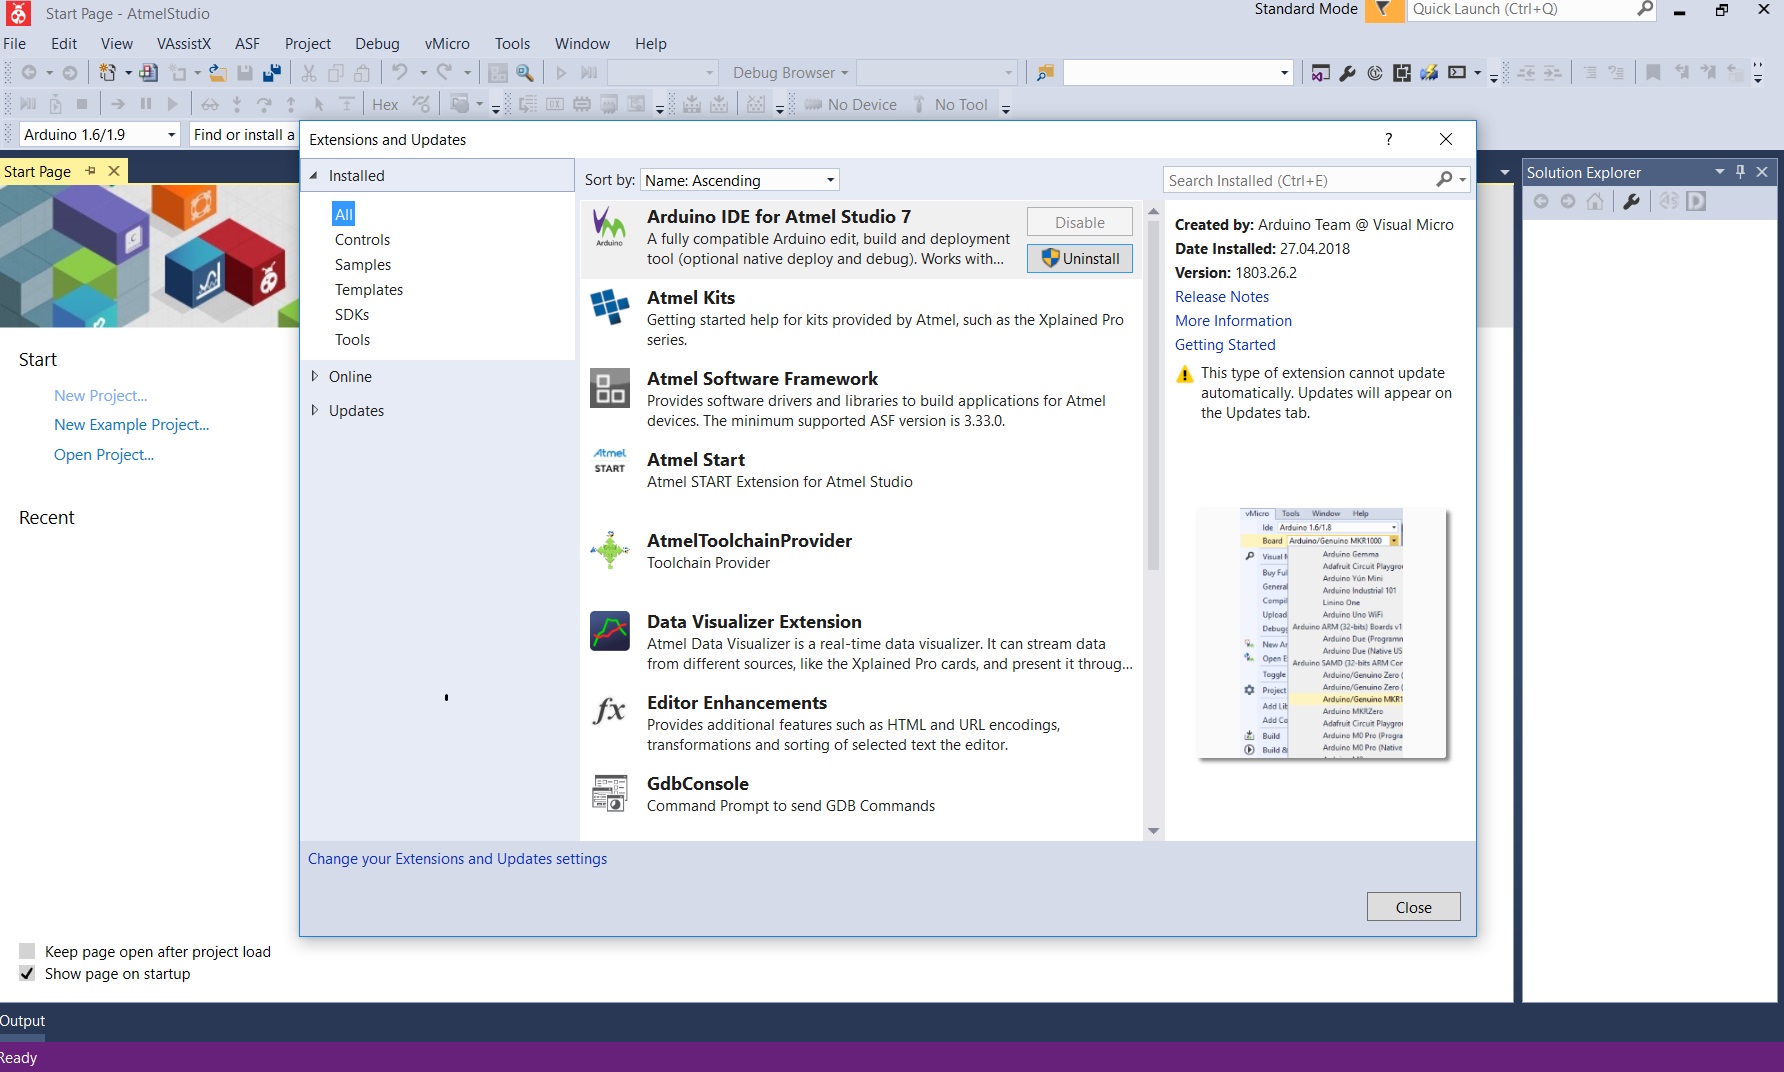
Task: Open the Getting Started link
Action: coord(1225,345)
